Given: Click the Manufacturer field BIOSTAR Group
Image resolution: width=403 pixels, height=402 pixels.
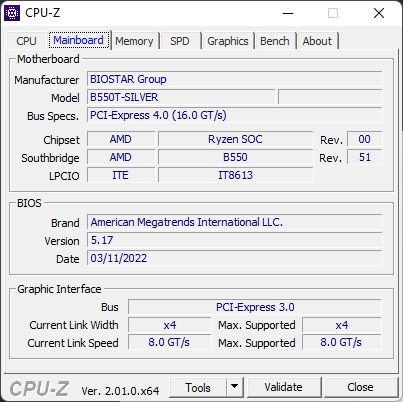Looking at the screenshot, I should point(235,79).
